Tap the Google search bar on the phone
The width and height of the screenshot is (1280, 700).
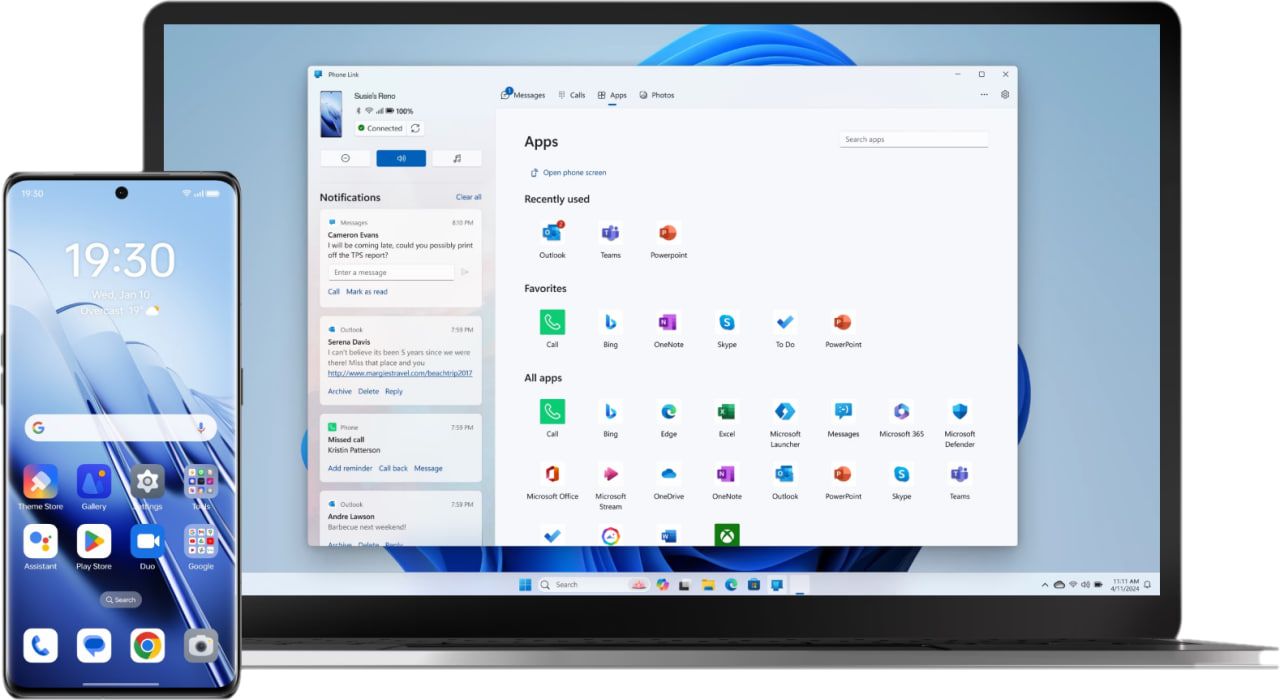(x=120, y=427)
